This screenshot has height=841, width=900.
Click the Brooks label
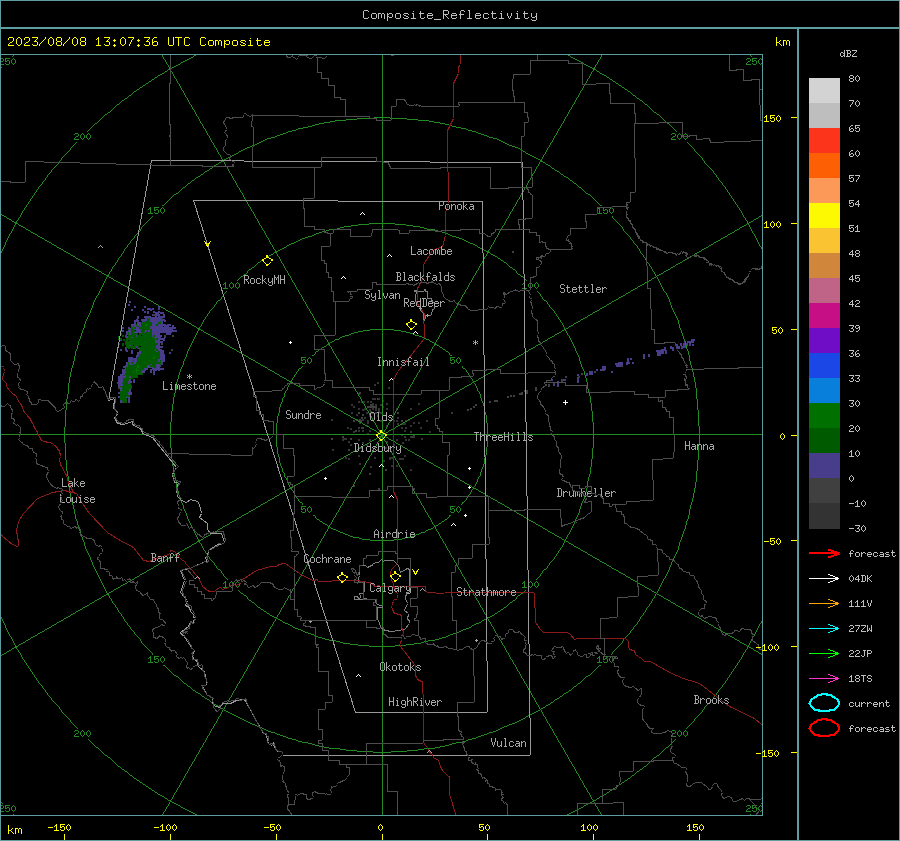[711, 700]
